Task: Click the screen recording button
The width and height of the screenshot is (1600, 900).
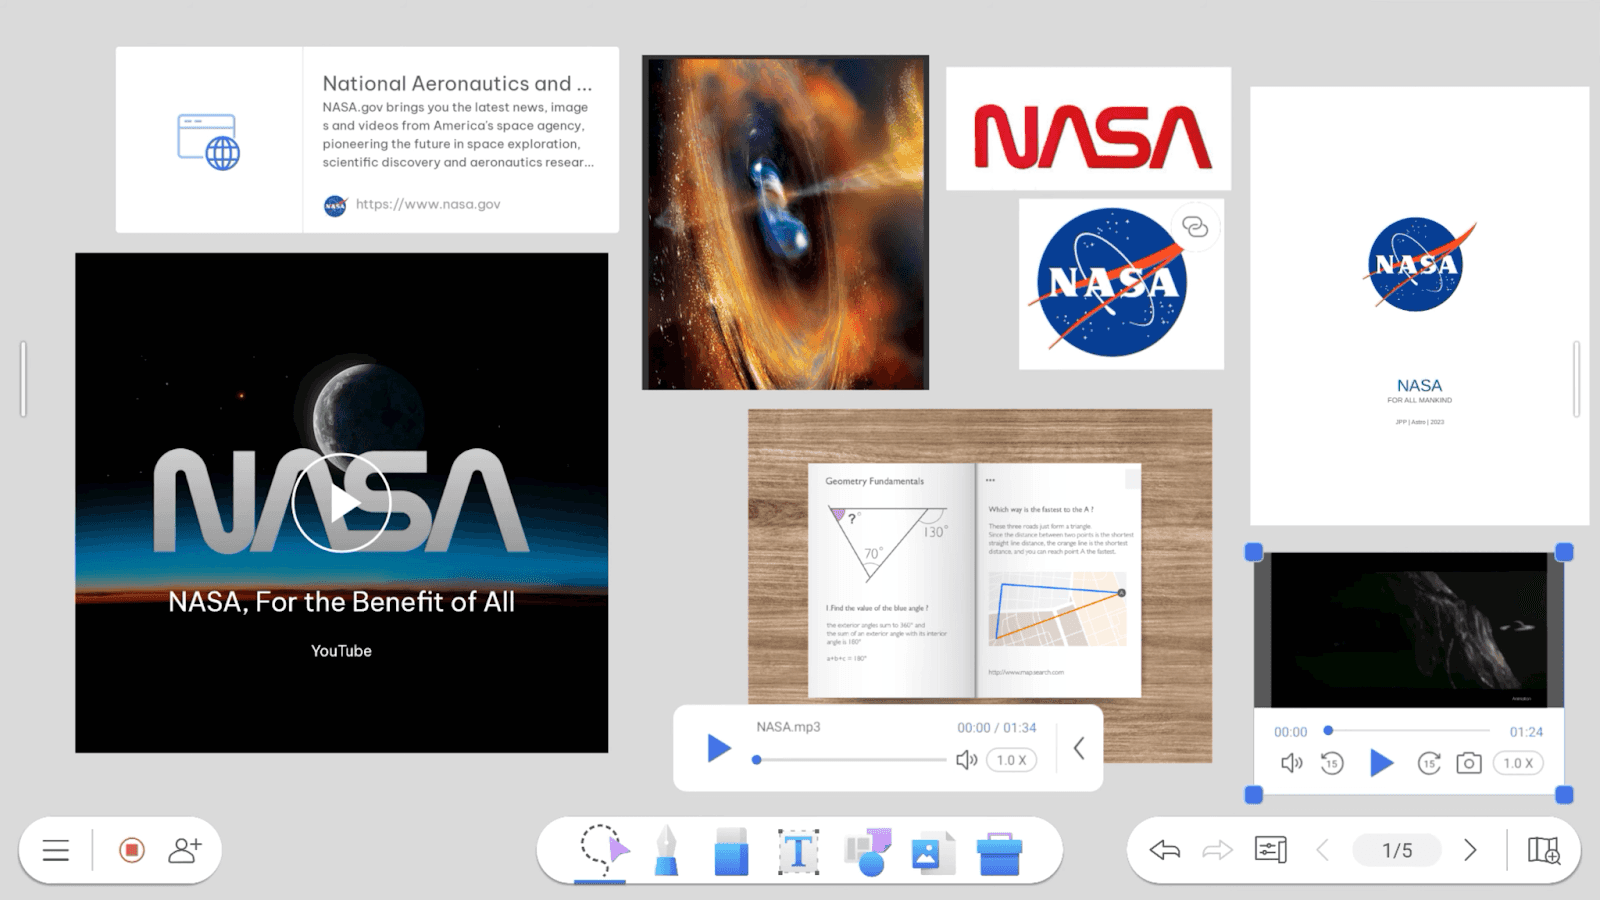Action: point(131,850)
